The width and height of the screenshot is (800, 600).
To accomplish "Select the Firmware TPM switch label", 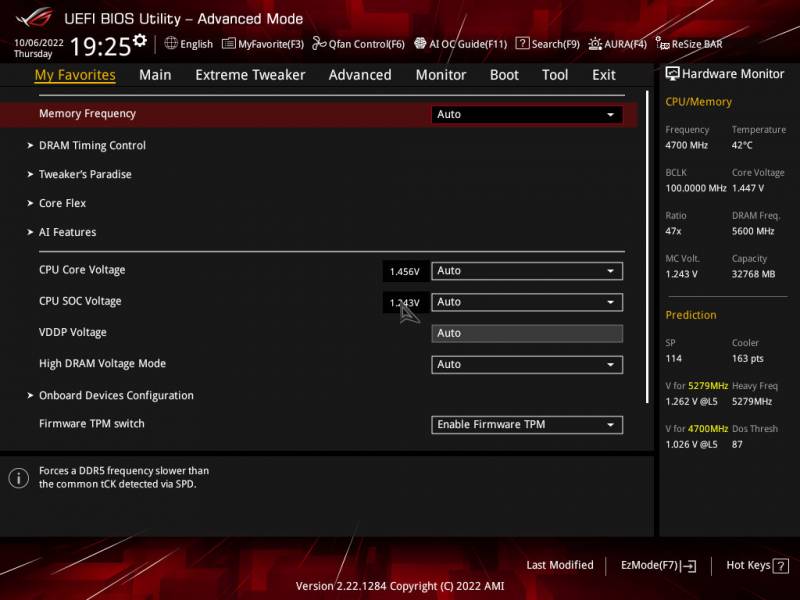I will 92,423.
